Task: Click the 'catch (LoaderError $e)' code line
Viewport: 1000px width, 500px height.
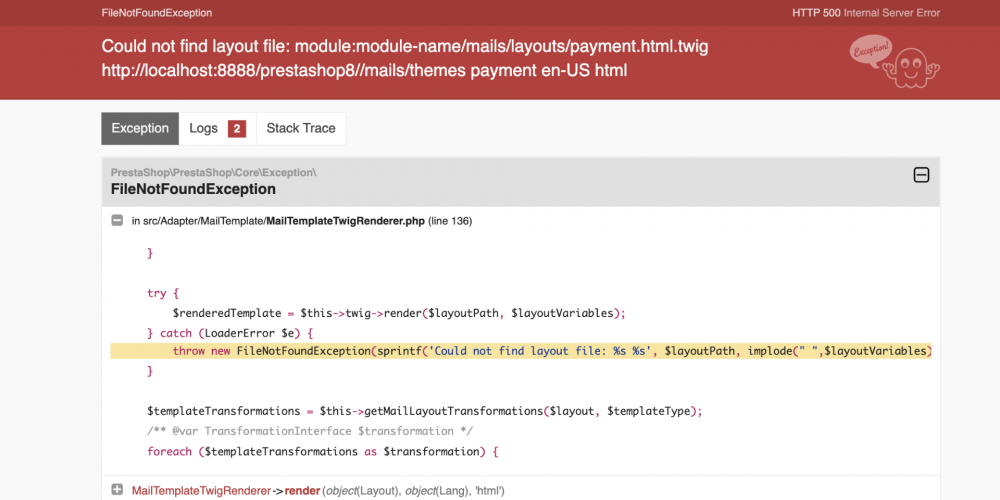Action: (231, 333)
